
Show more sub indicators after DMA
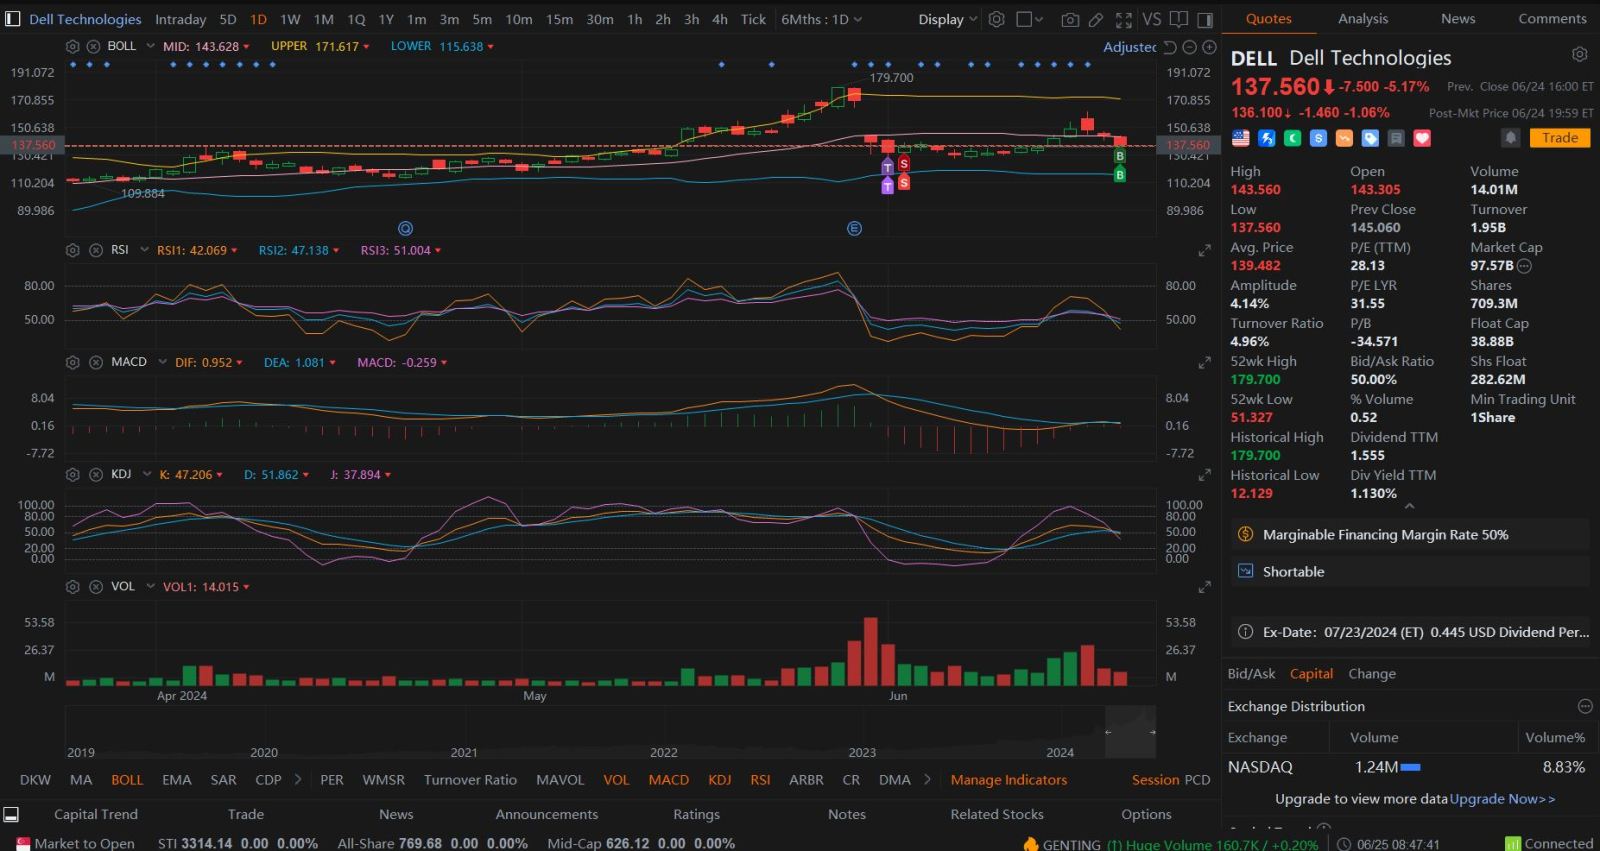tap(927, 779)
